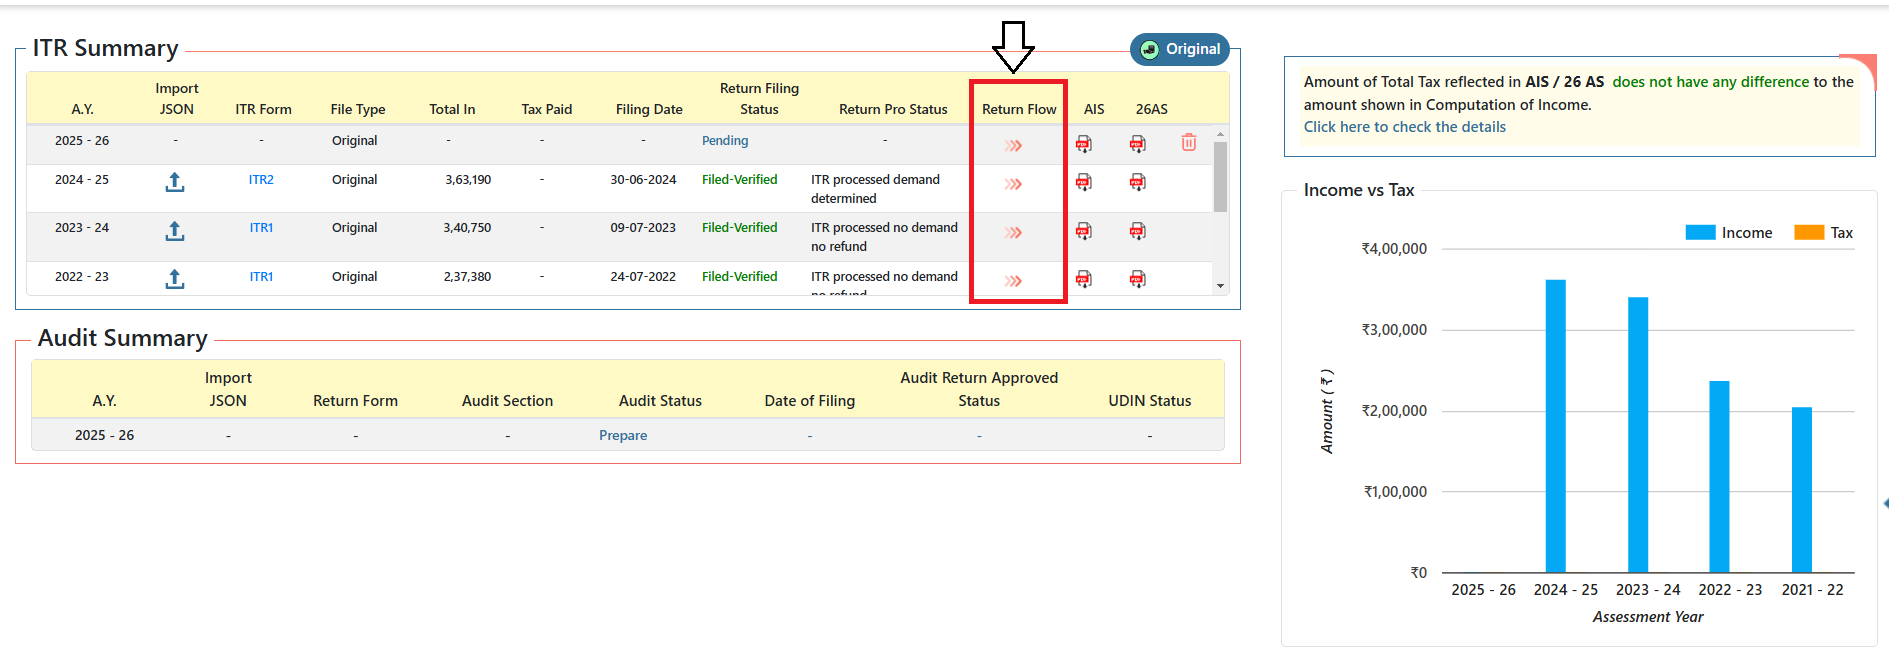Download 26AS PDF for 2024-25
The width and height of the screenshot is (1889, 660).
[1137, 182]
